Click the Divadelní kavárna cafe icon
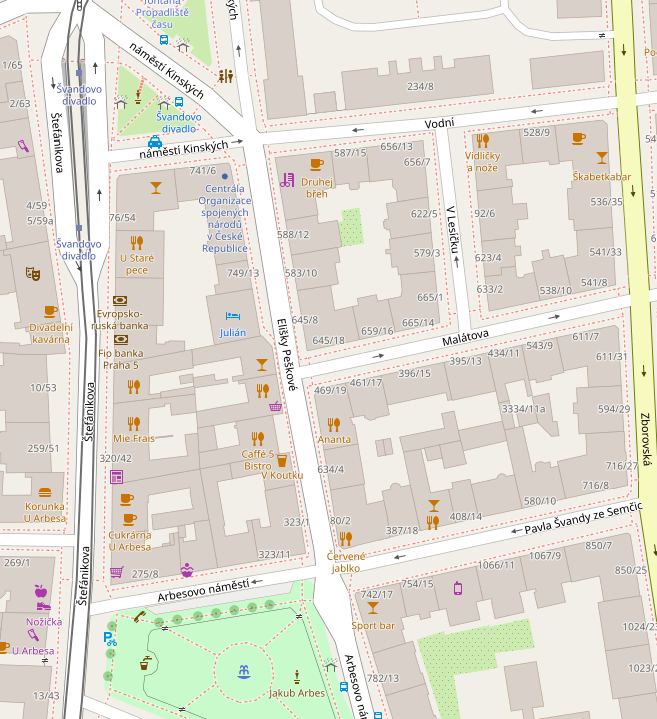 tap(50, 312)
